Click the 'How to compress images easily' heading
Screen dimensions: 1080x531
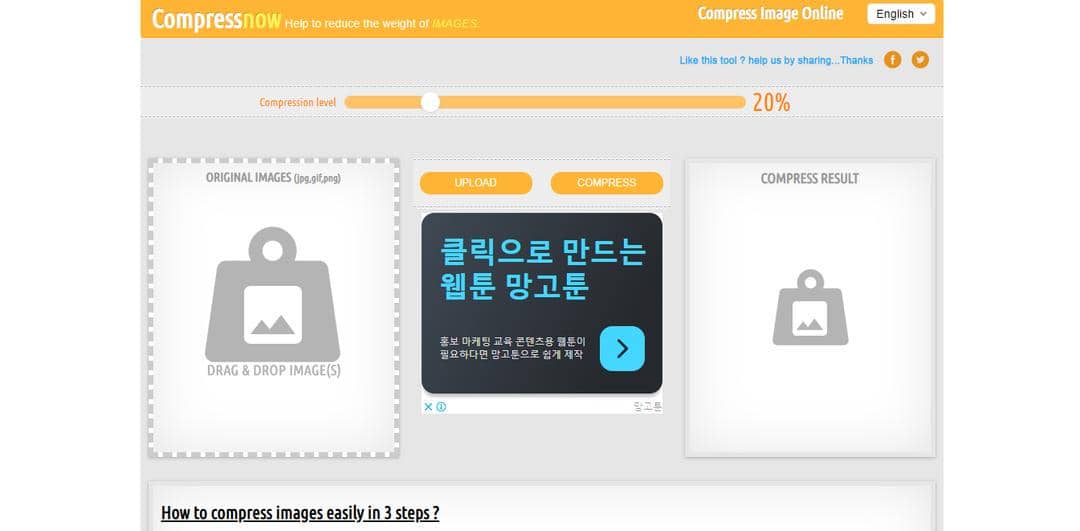[x=300, y=513]
